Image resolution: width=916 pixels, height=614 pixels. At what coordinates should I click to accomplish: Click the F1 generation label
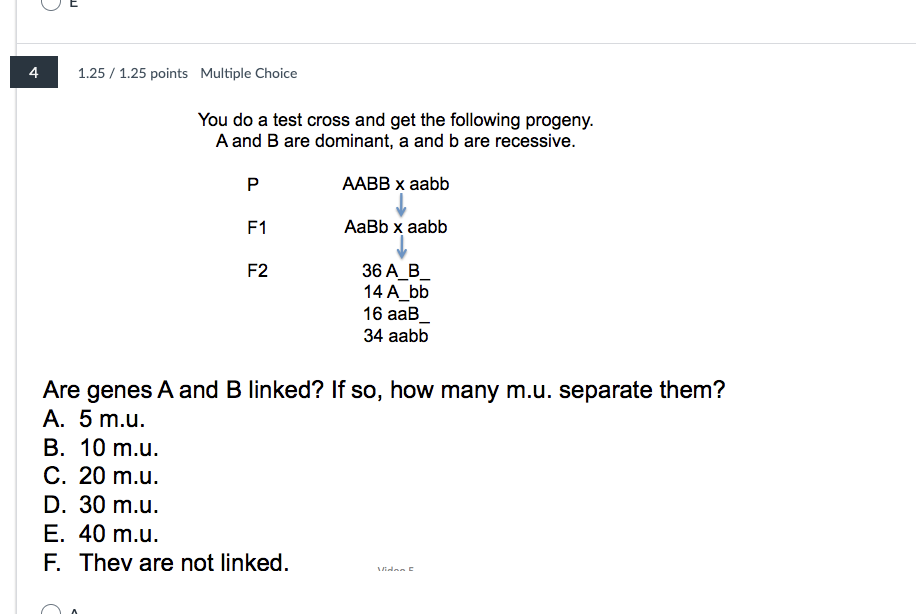pos(257,228)
